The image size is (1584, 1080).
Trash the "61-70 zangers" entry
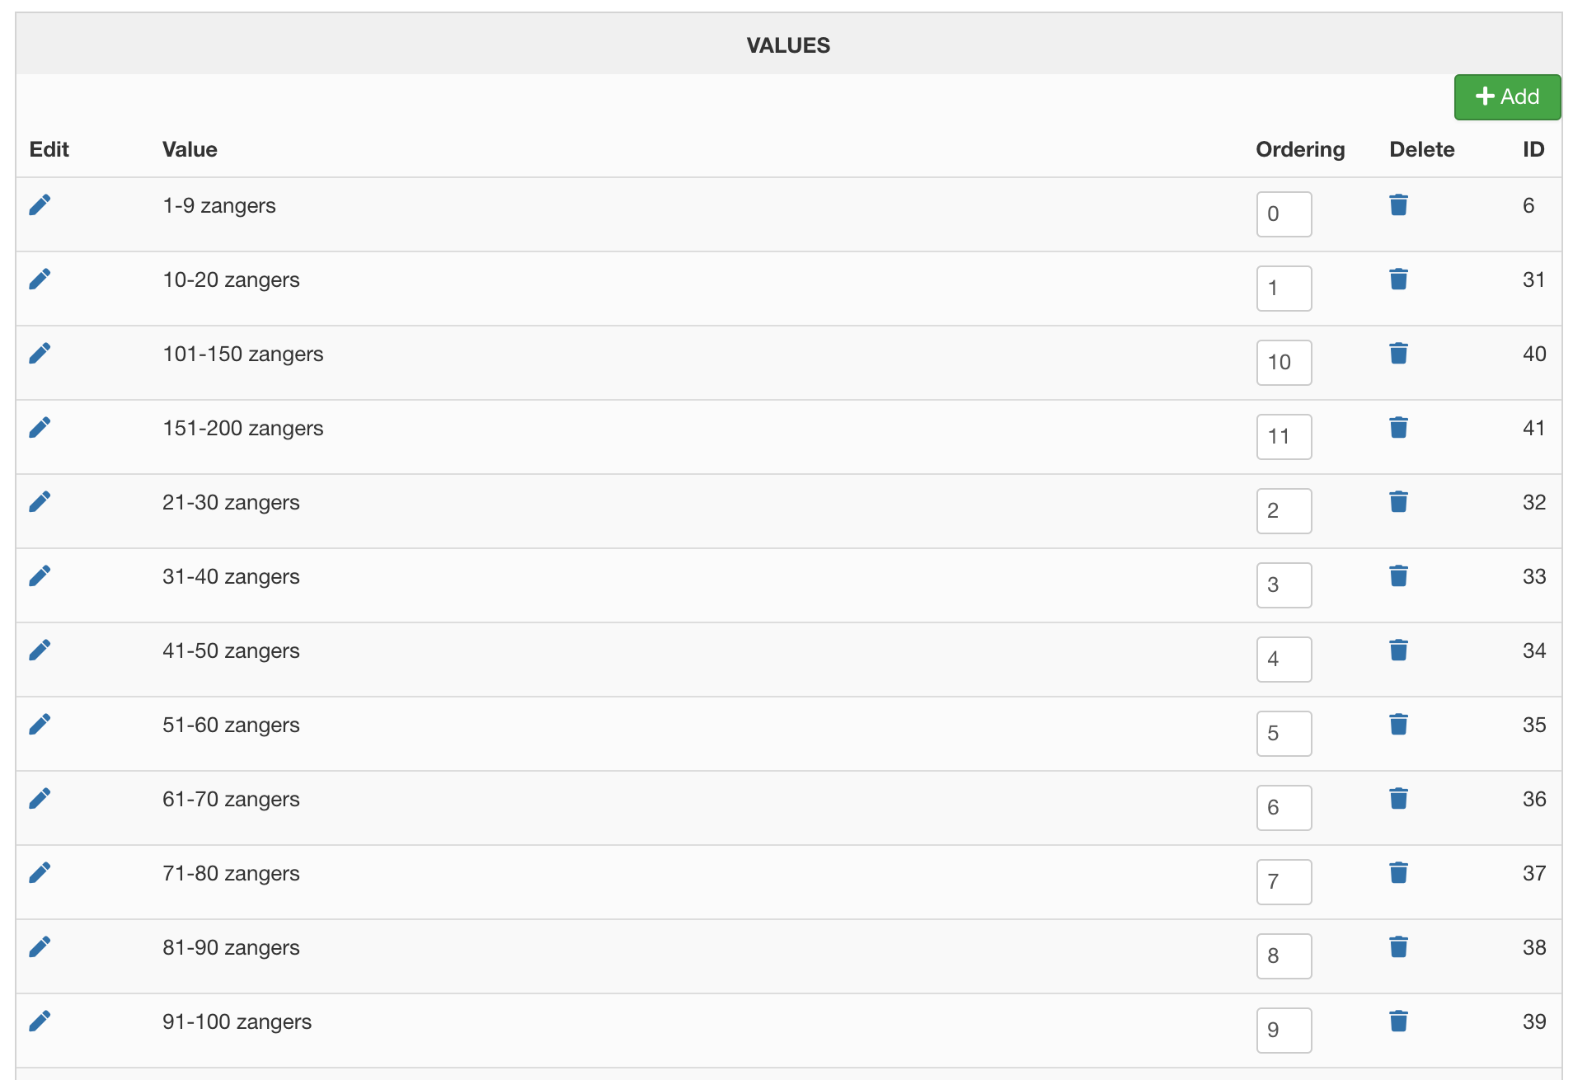[1398, 798]
